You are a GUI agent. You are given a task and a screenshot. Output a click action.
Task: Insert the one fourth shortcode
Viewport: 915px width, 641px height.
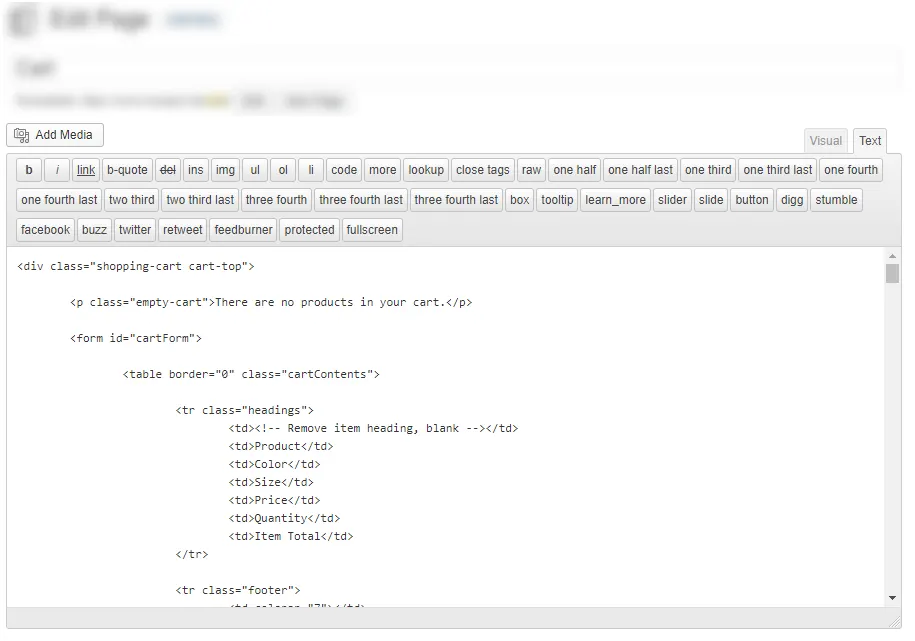851,170
